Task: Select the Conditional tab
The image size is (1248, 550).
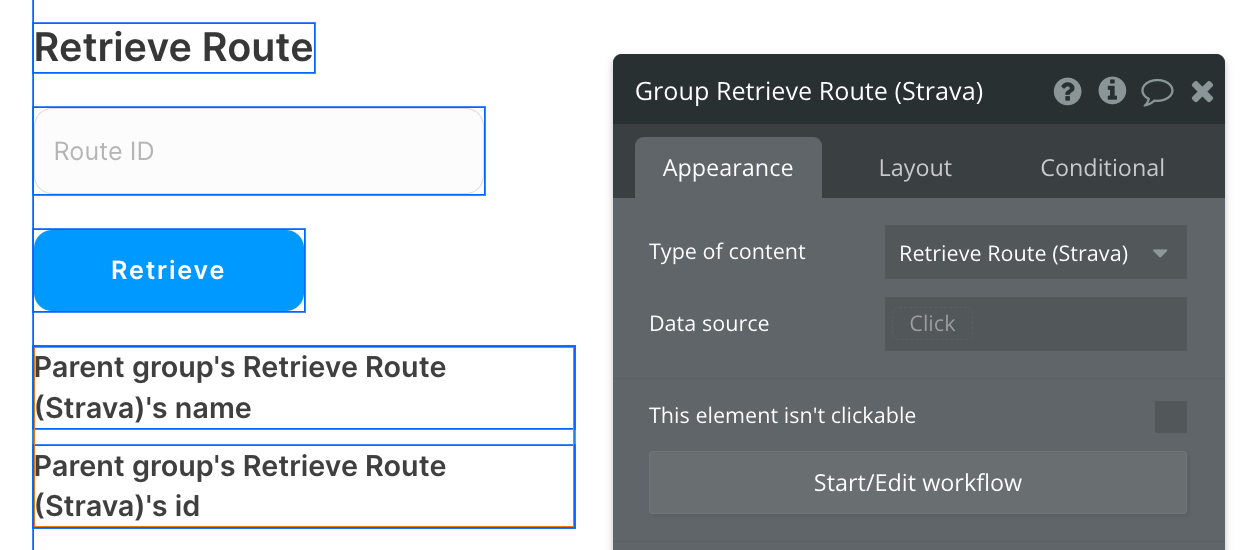Action: [x=1102, y=168]
